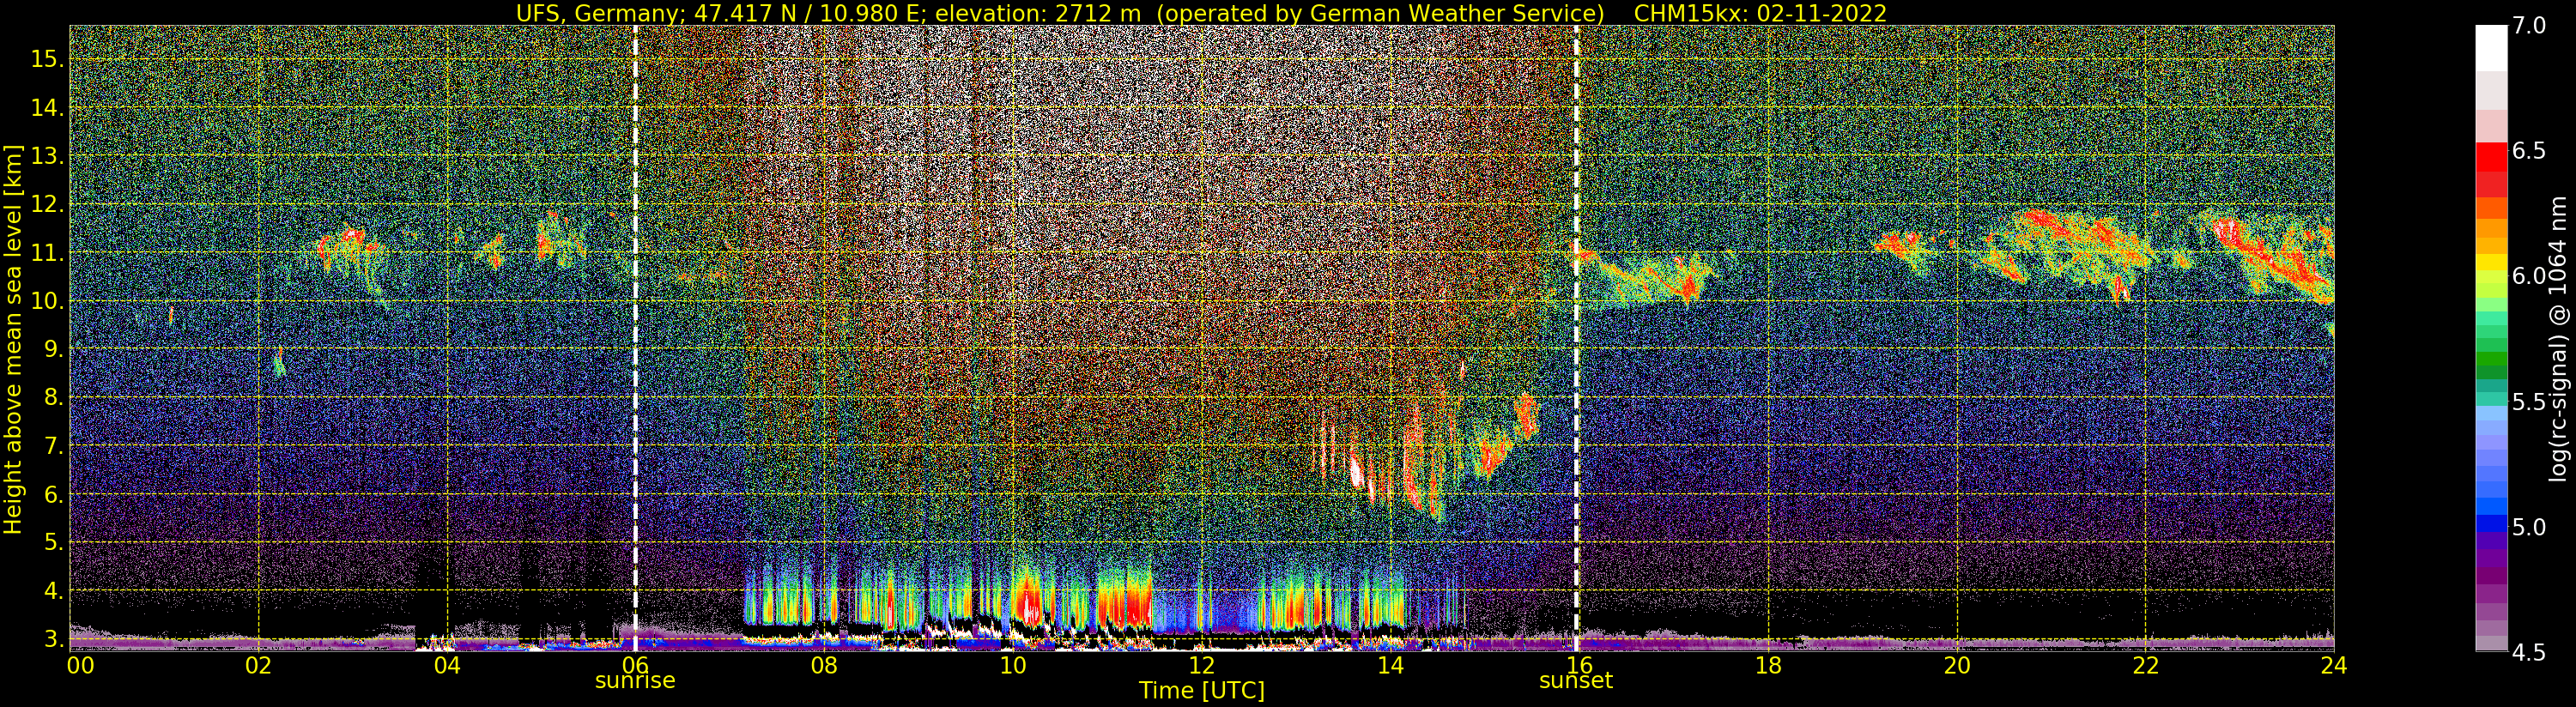Pick the white top segment of the colorbar
Image resolution: width=2576 pixels, height=707 pixels.
[2491, 48]
